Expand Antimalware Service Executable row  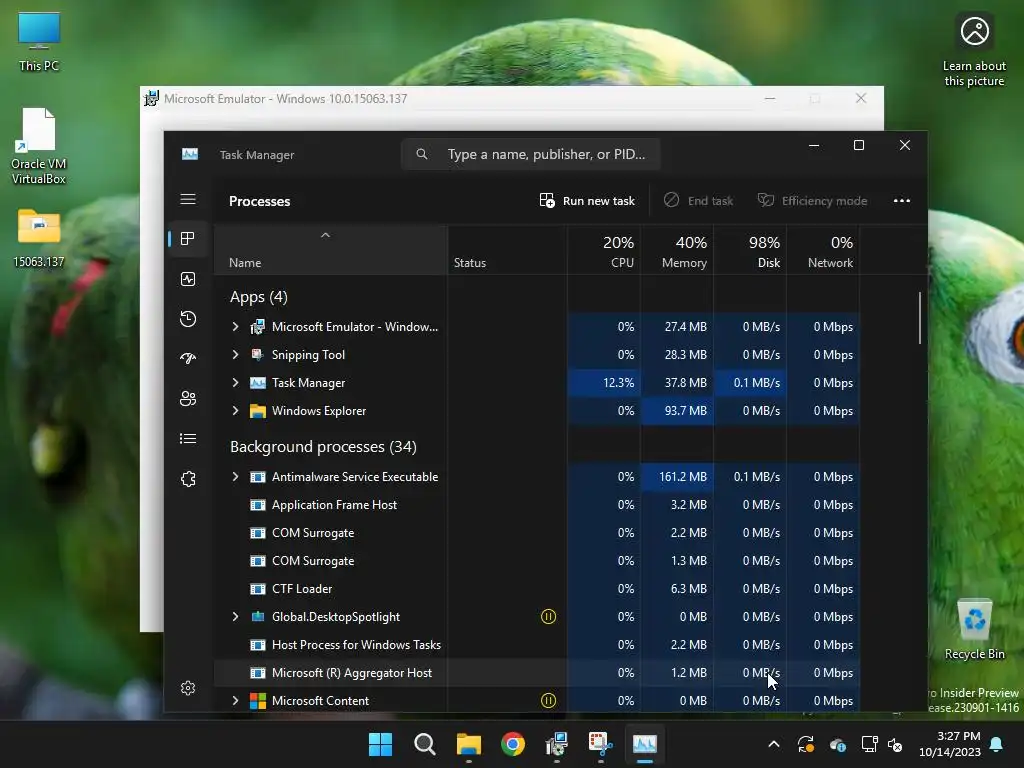(235, 477)
